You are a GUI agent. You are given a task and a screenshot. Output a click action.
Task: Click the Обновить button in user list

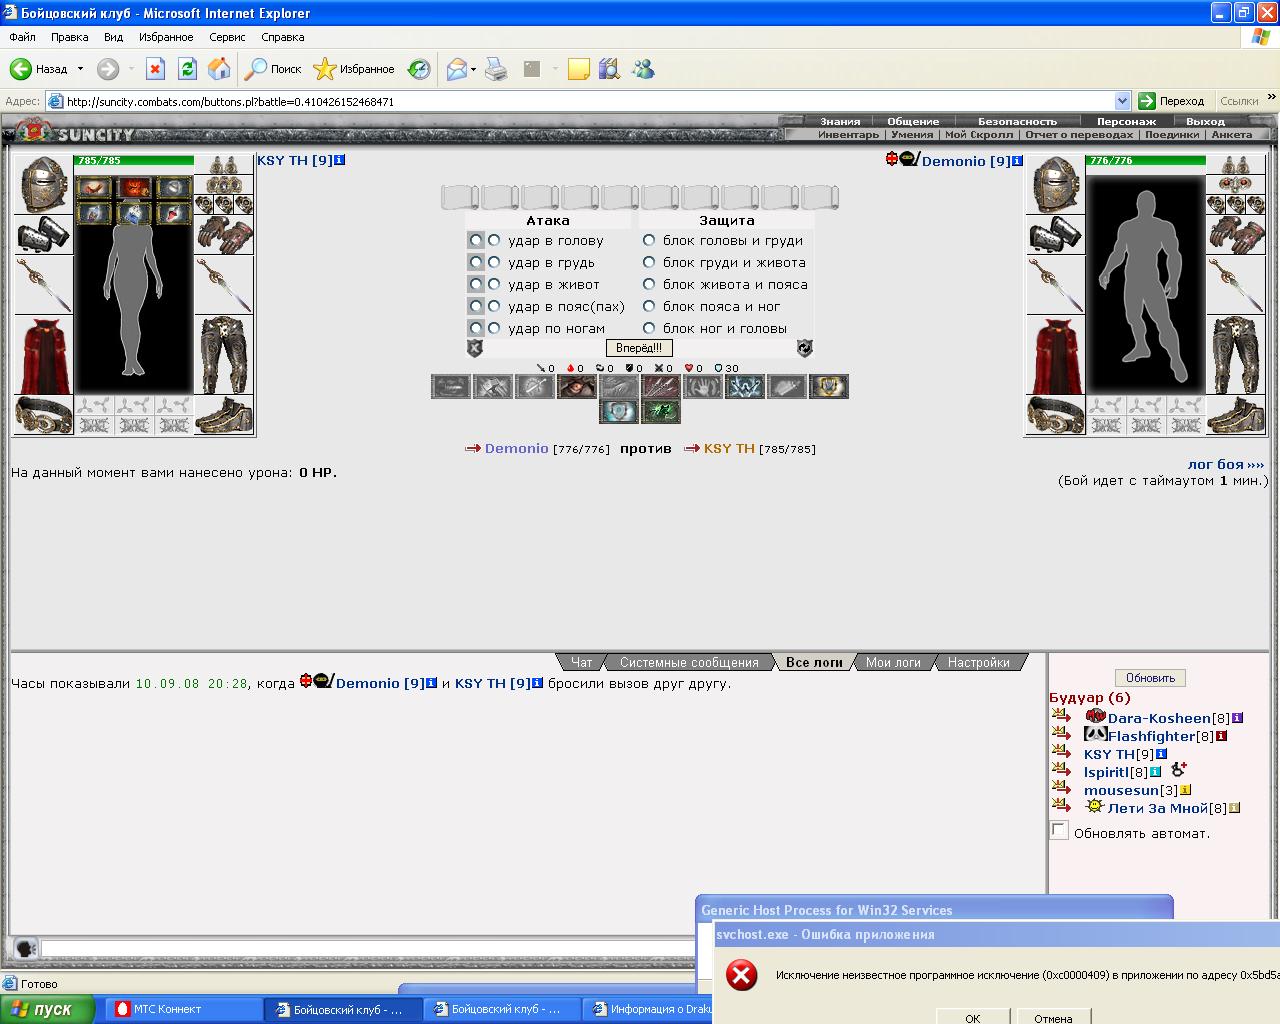tap(1150, 677)
